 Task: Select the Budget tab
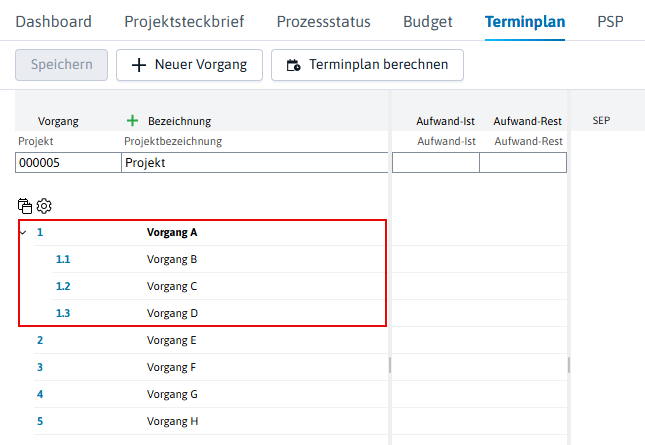pos(428,21)
